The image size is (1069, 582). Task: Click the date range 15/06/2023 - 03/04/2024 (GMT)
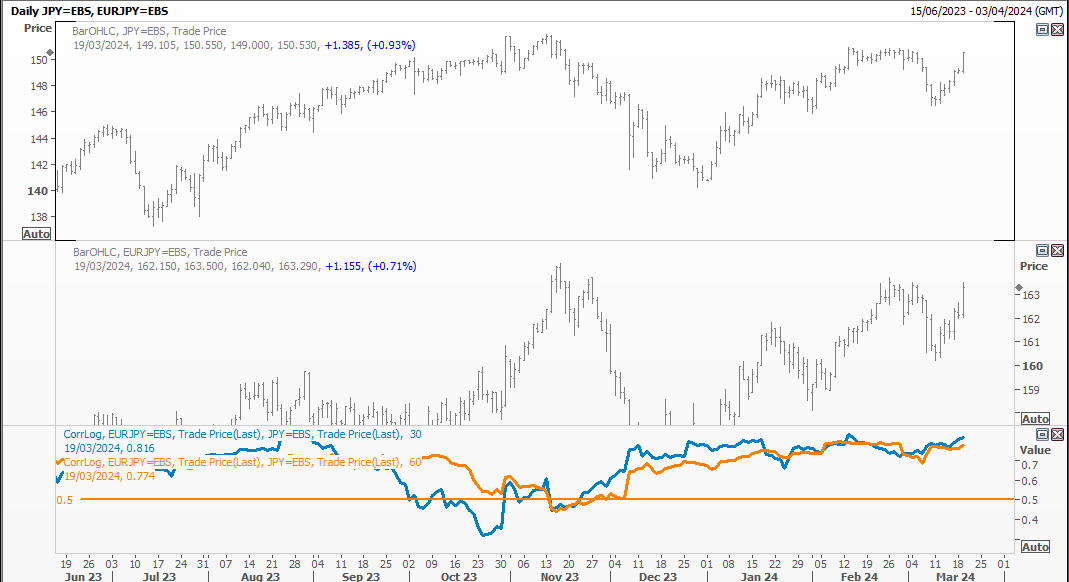point(987,11)
